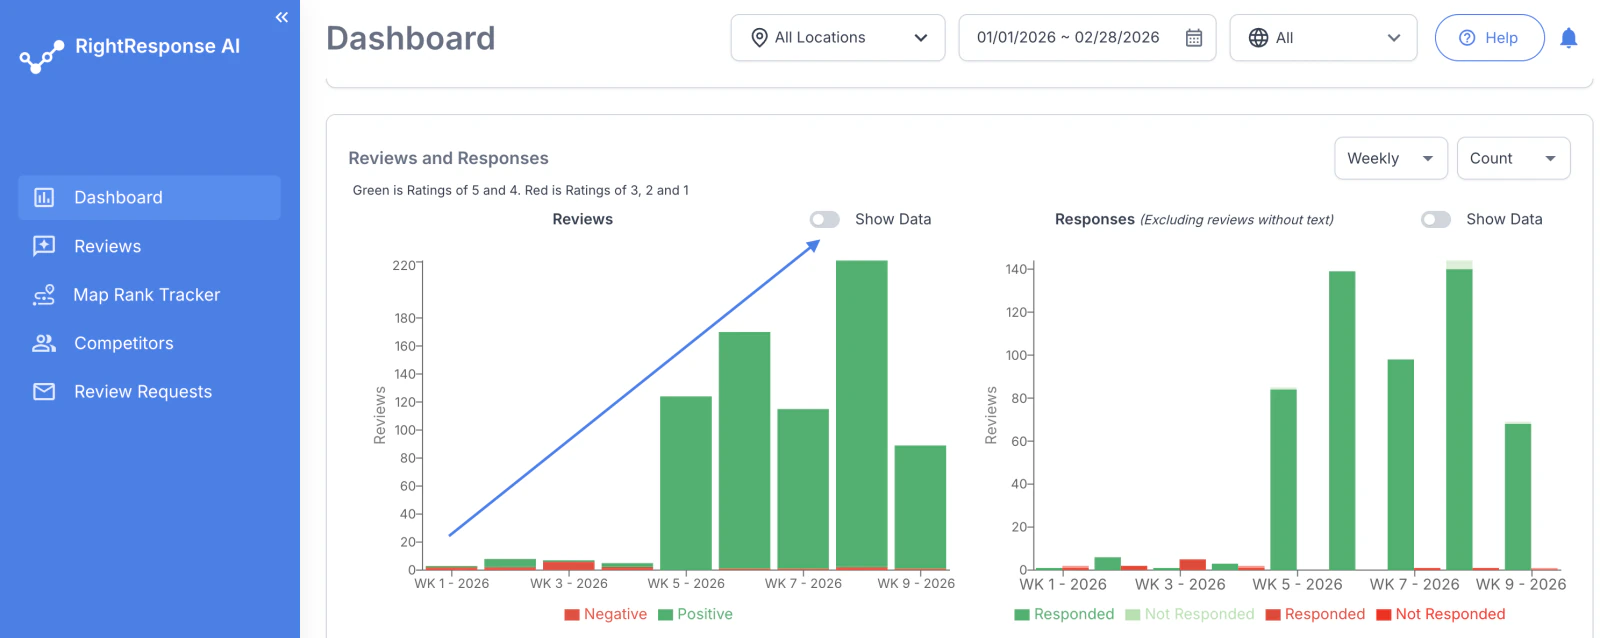Open the calendar icon in date range

pyautogui.click(x=1194, y=38)
